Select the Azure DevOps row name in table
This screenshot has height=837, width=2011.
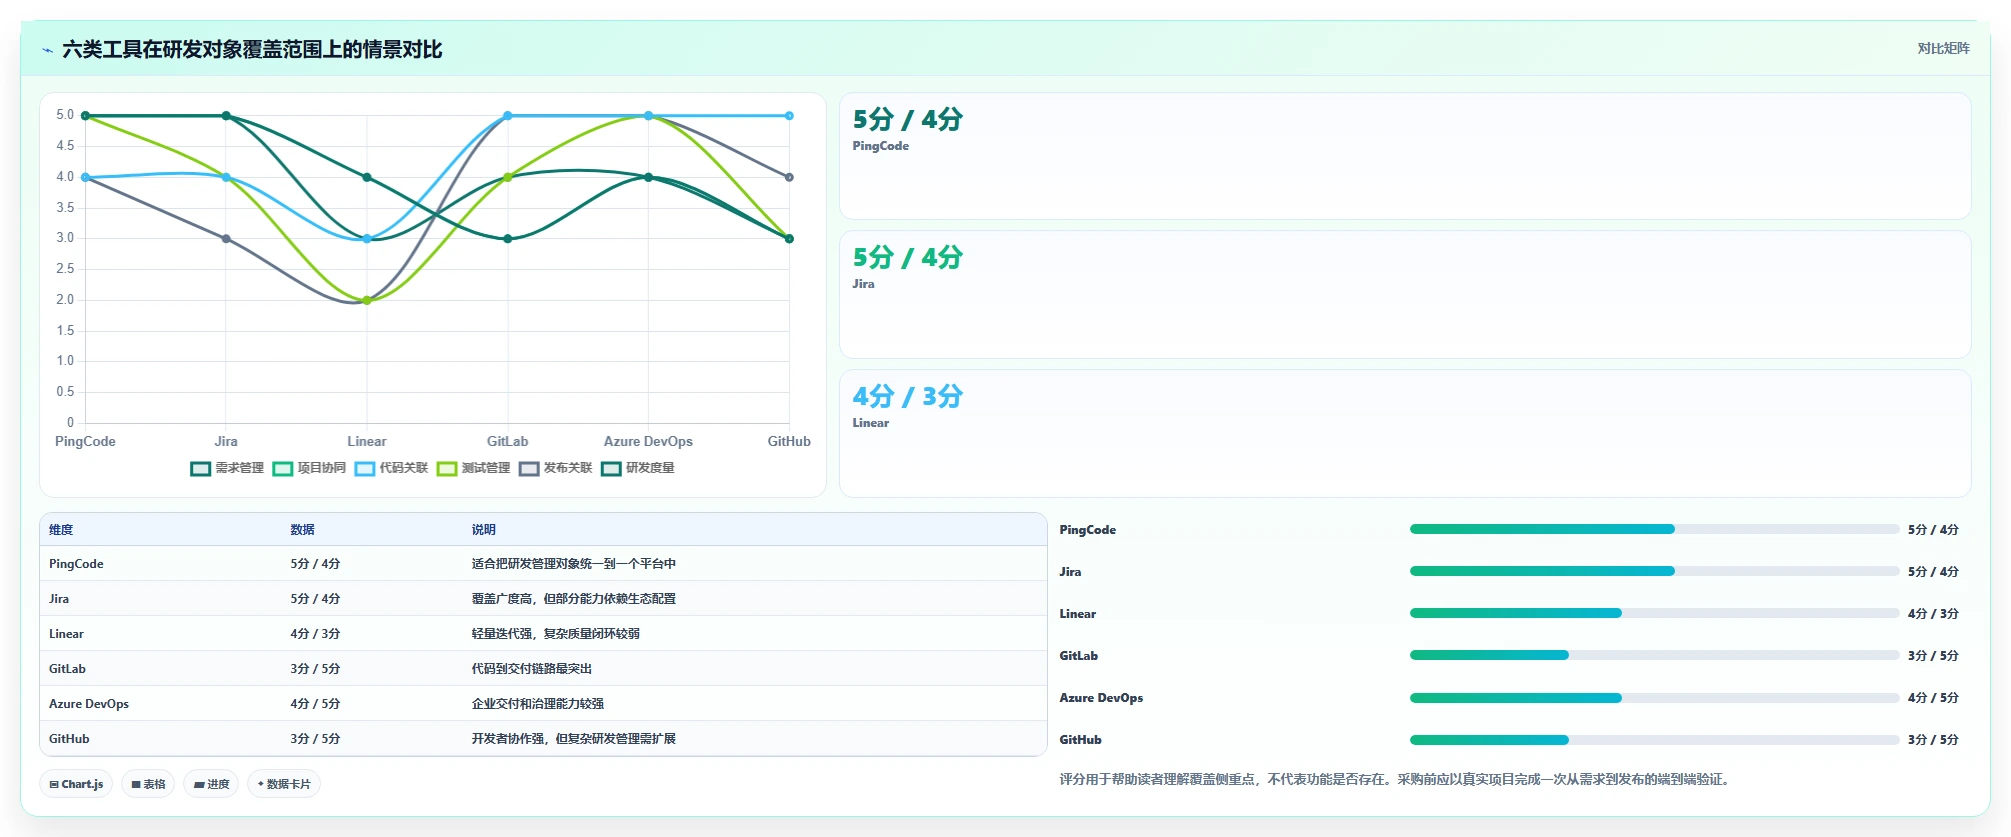89,704
